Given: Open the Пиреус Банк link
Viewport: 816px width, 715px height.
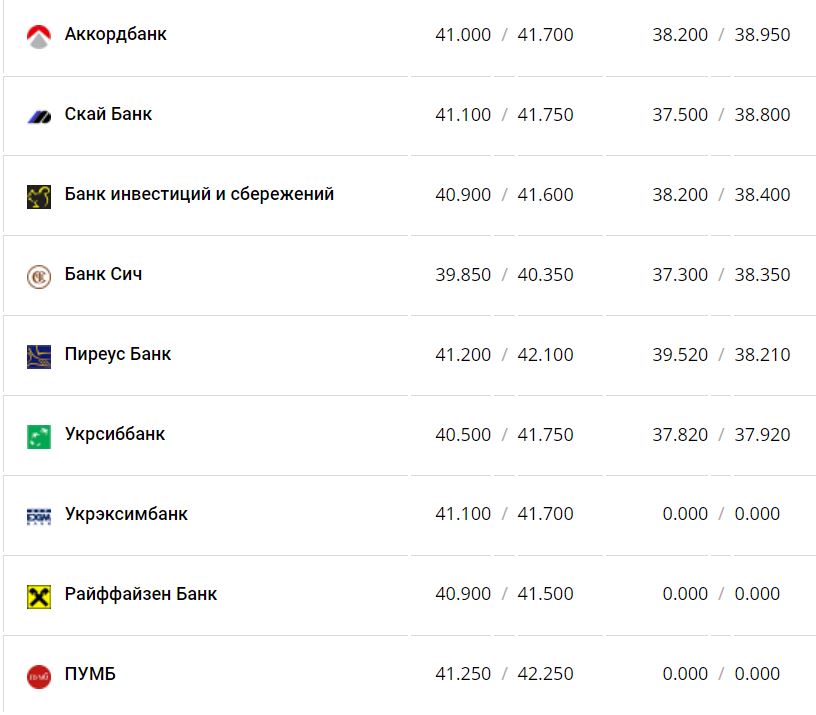Looking at the screenshot, I should point(117,354).
